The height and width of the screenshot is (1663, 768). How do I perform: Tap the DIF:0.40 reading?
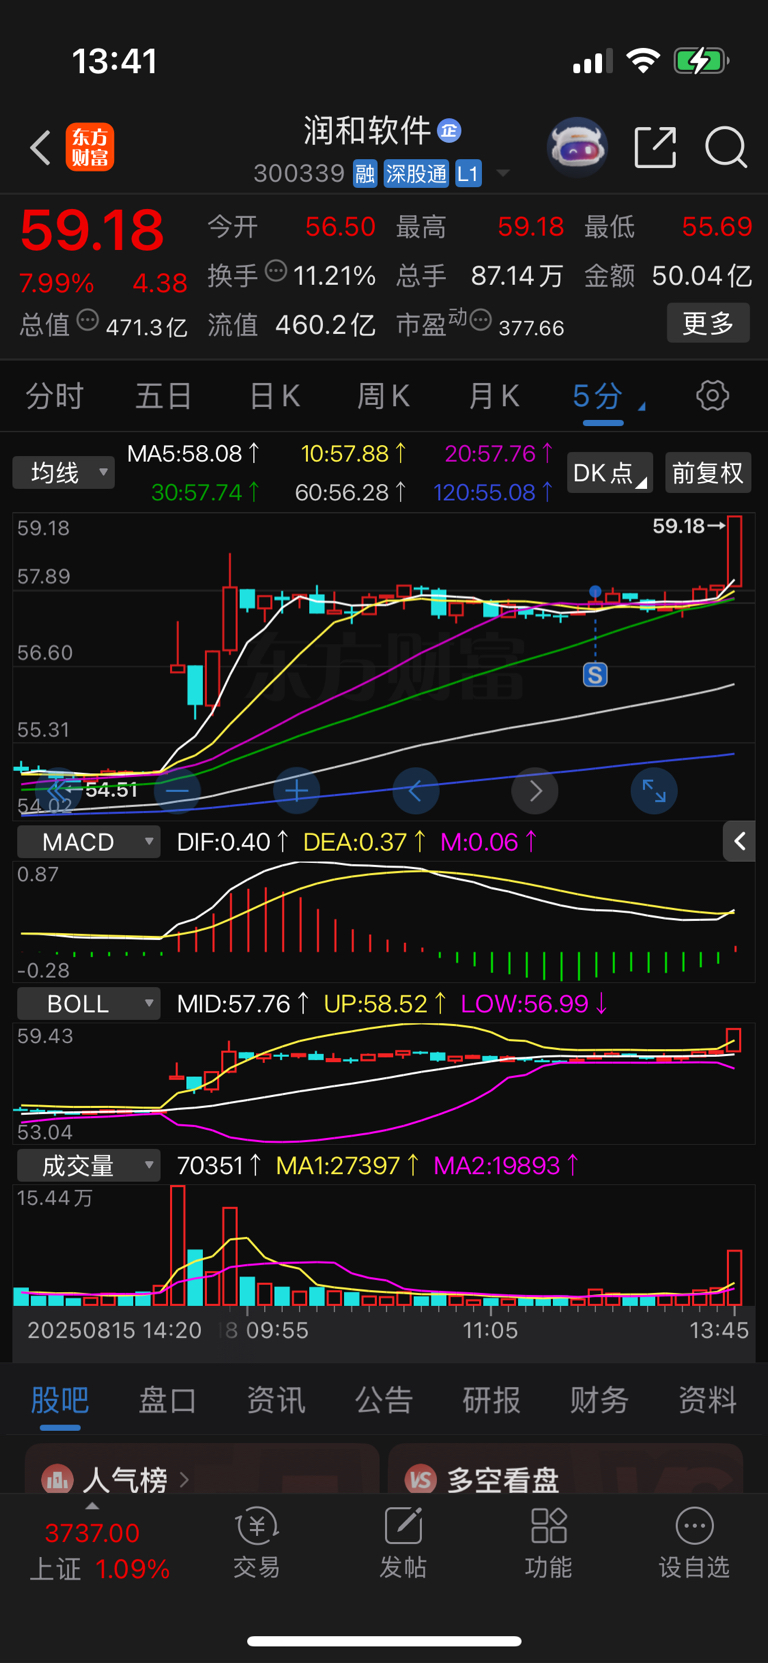click(x=233, y=842)
